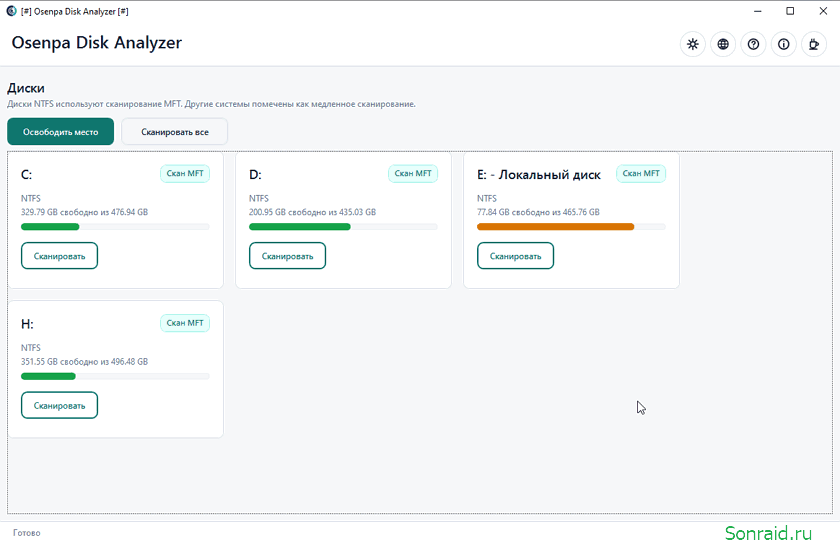Screen dimensions: 840x543
Task: Click "329.79 GB свободно из 476.94 GB" text
Action: coord(84,212)
